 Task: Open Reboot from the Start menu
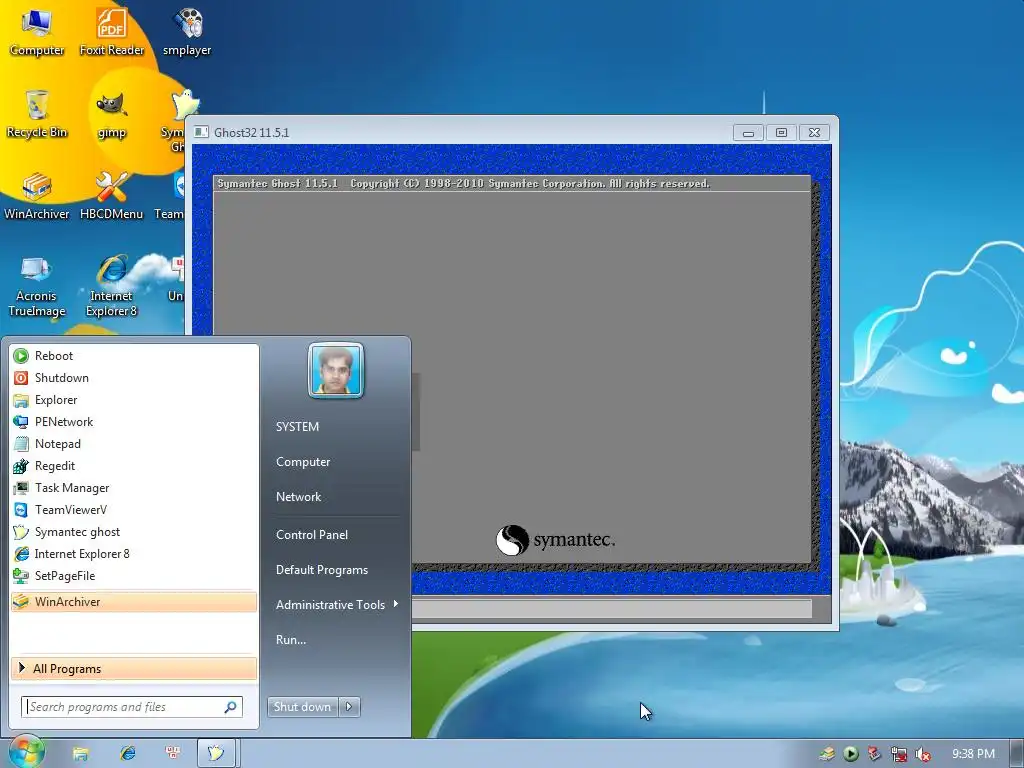click(x=134, y=356)
